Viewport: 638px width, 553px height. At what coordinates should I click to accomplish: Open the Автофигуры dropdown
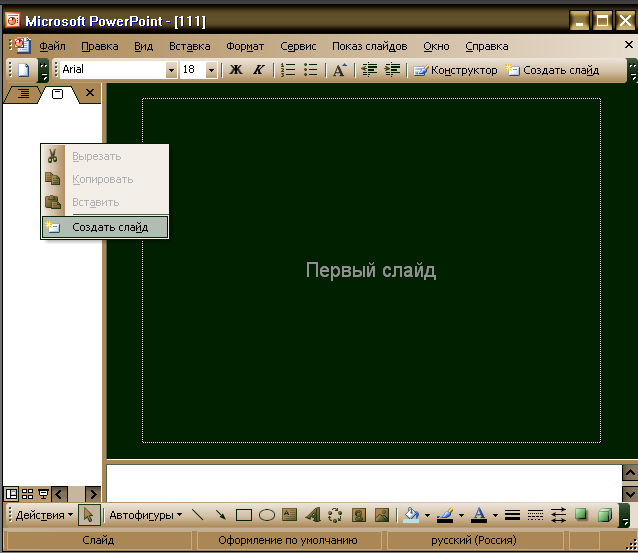145,515
